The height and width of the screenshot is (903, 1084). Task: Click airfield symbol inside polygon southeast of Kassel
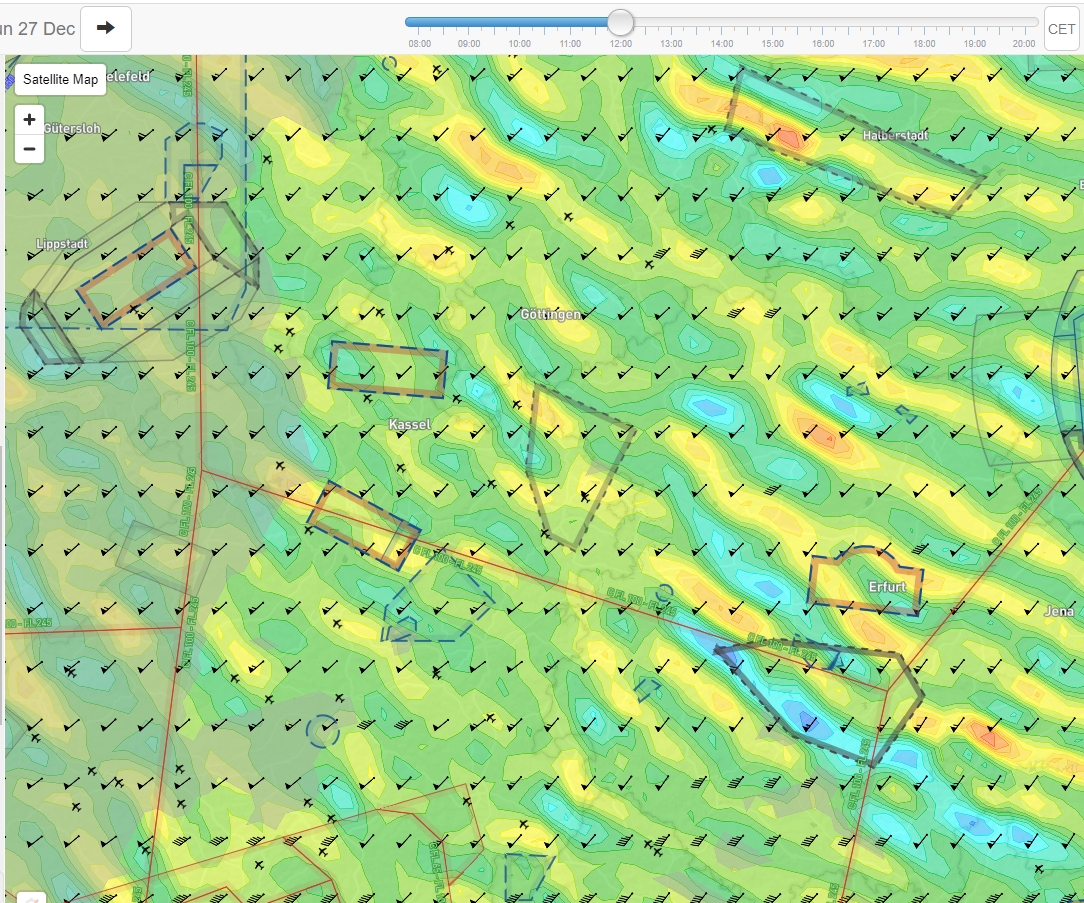click(586, 494)
